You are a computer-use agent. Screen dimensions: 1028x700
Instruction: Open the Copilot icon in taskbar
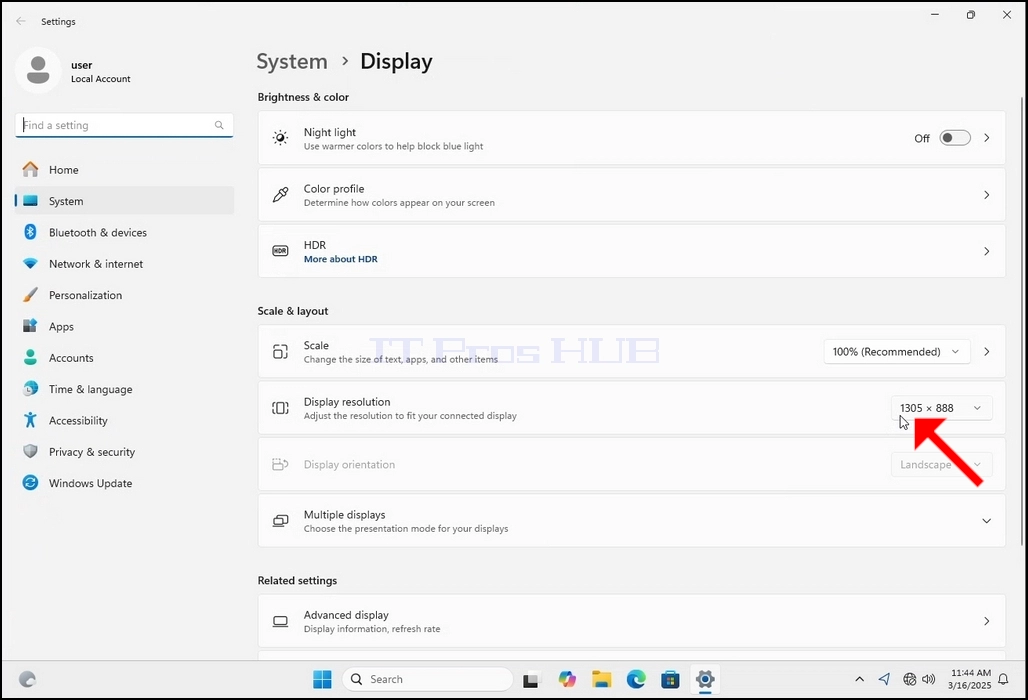pos(567,679)
